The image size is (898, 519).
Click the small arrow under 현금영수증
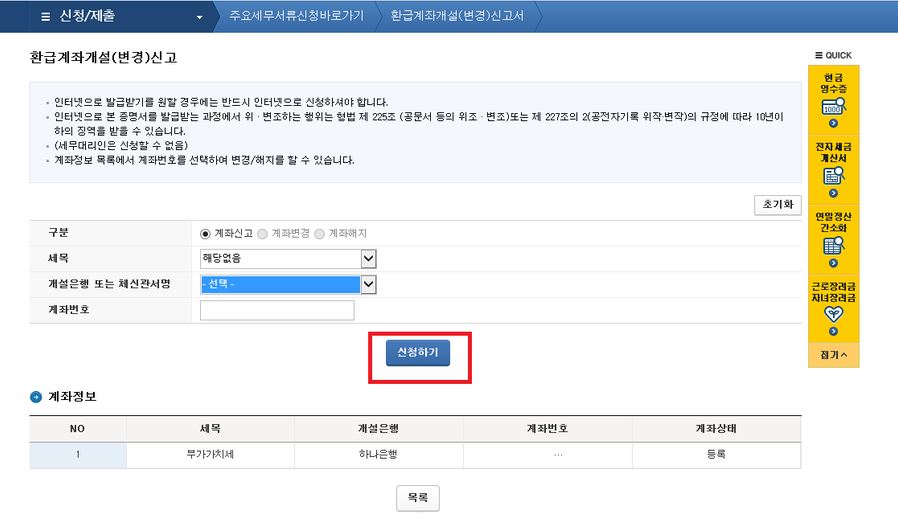(x=833, y=123)
